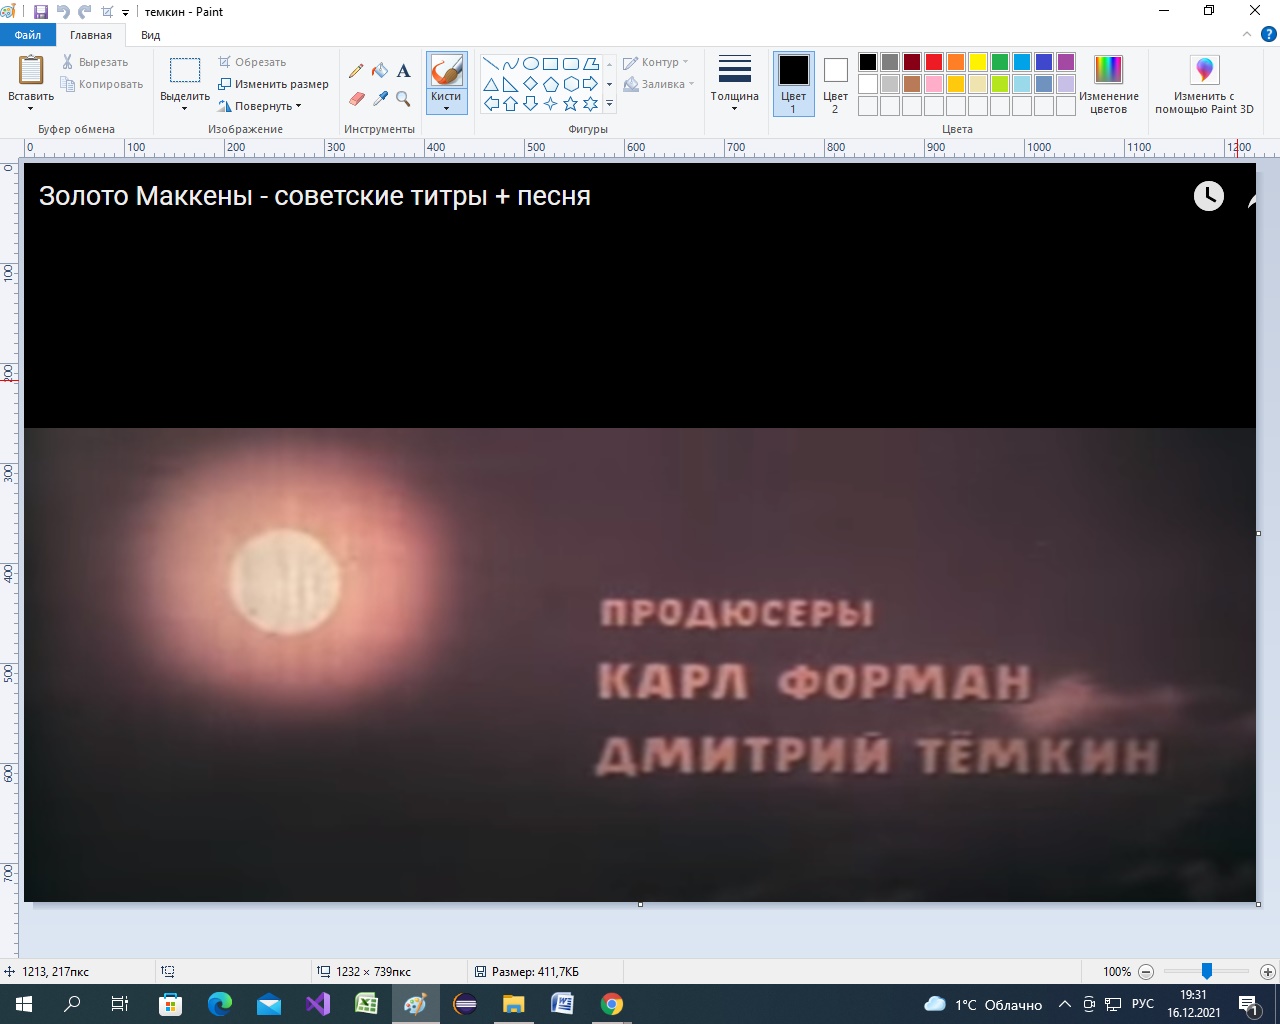1280x1024 pixels.
Task: Open the Выделить options dropdown arrow
Action: 185,108
